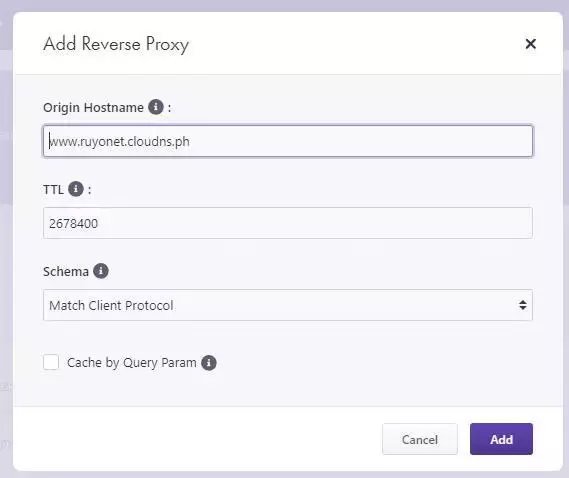Click the Cache by Query Param label text
Viewport: 569px width, 478px height.
132,363
